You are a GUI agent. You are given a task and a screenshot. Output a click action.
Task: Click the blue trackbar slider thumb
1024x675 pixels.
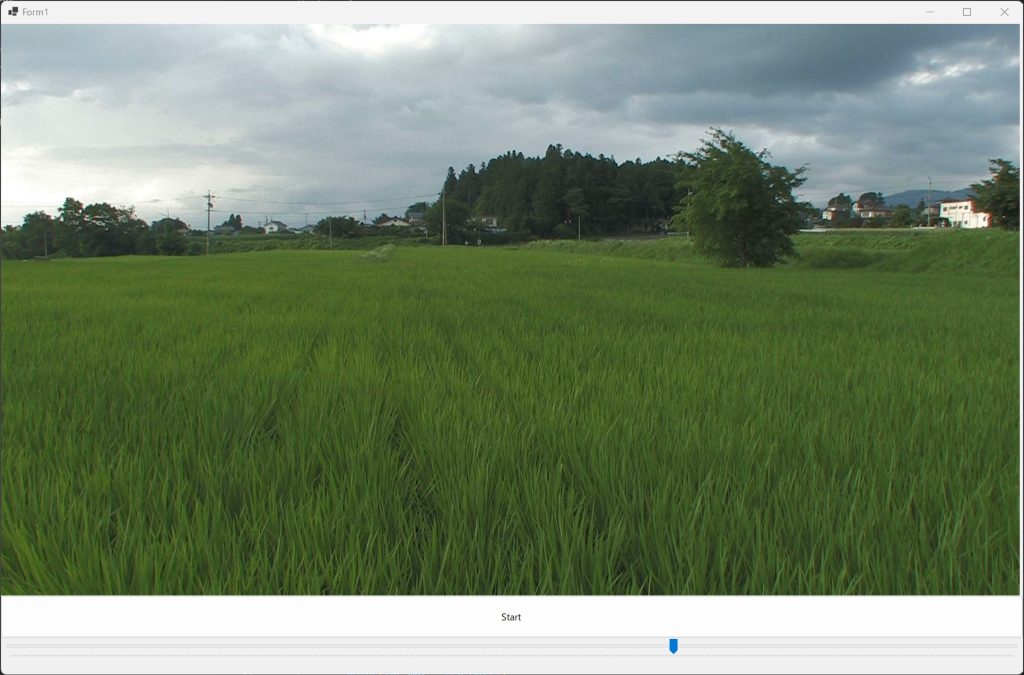pyautogui.click(x=673, y=646)
